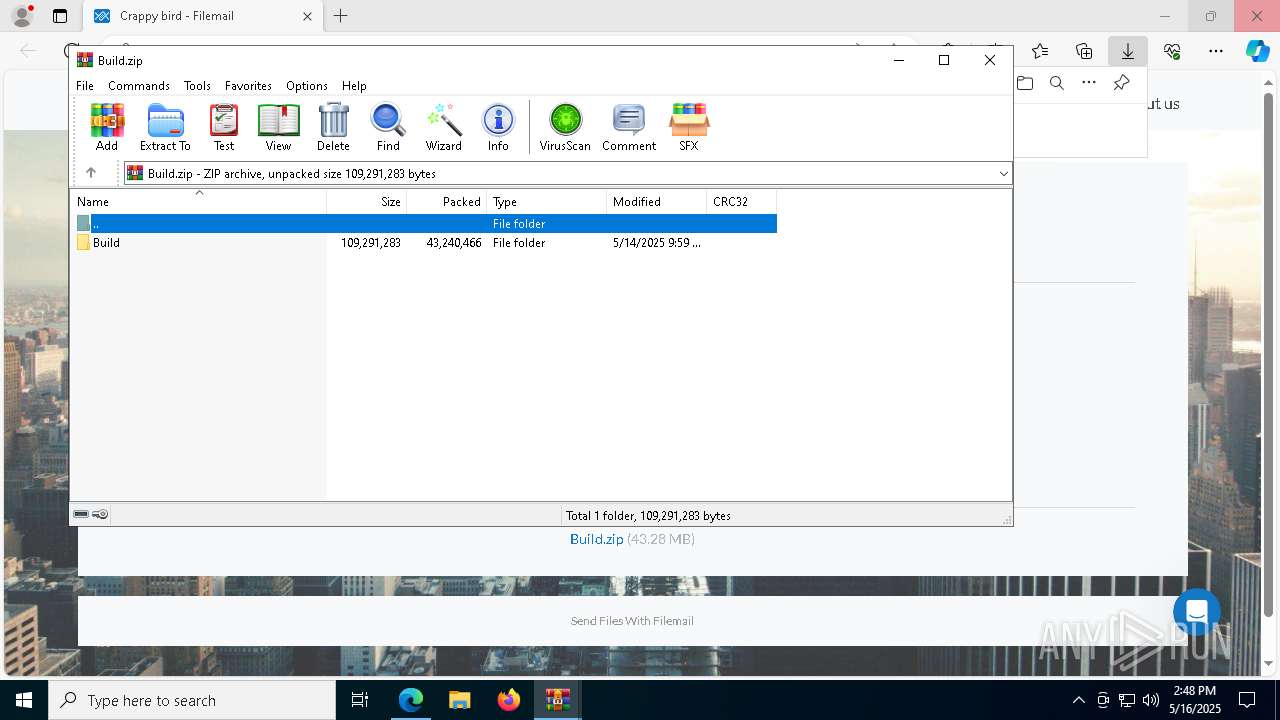Open the Windows Start menu
Image resolution: width=1280 pixels, height=720 pixels.
(x=24, y=700)
